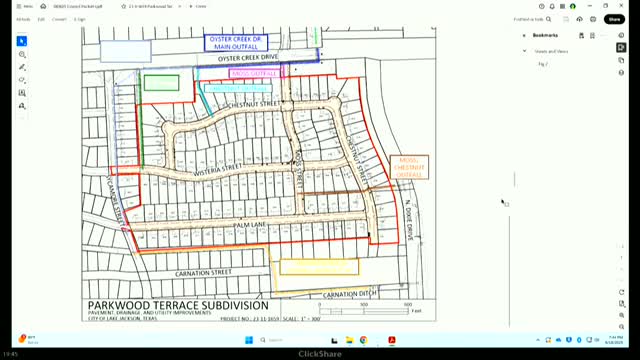Close the Bookmarks panel
The image size is (640, 360).
click(524, 36)
